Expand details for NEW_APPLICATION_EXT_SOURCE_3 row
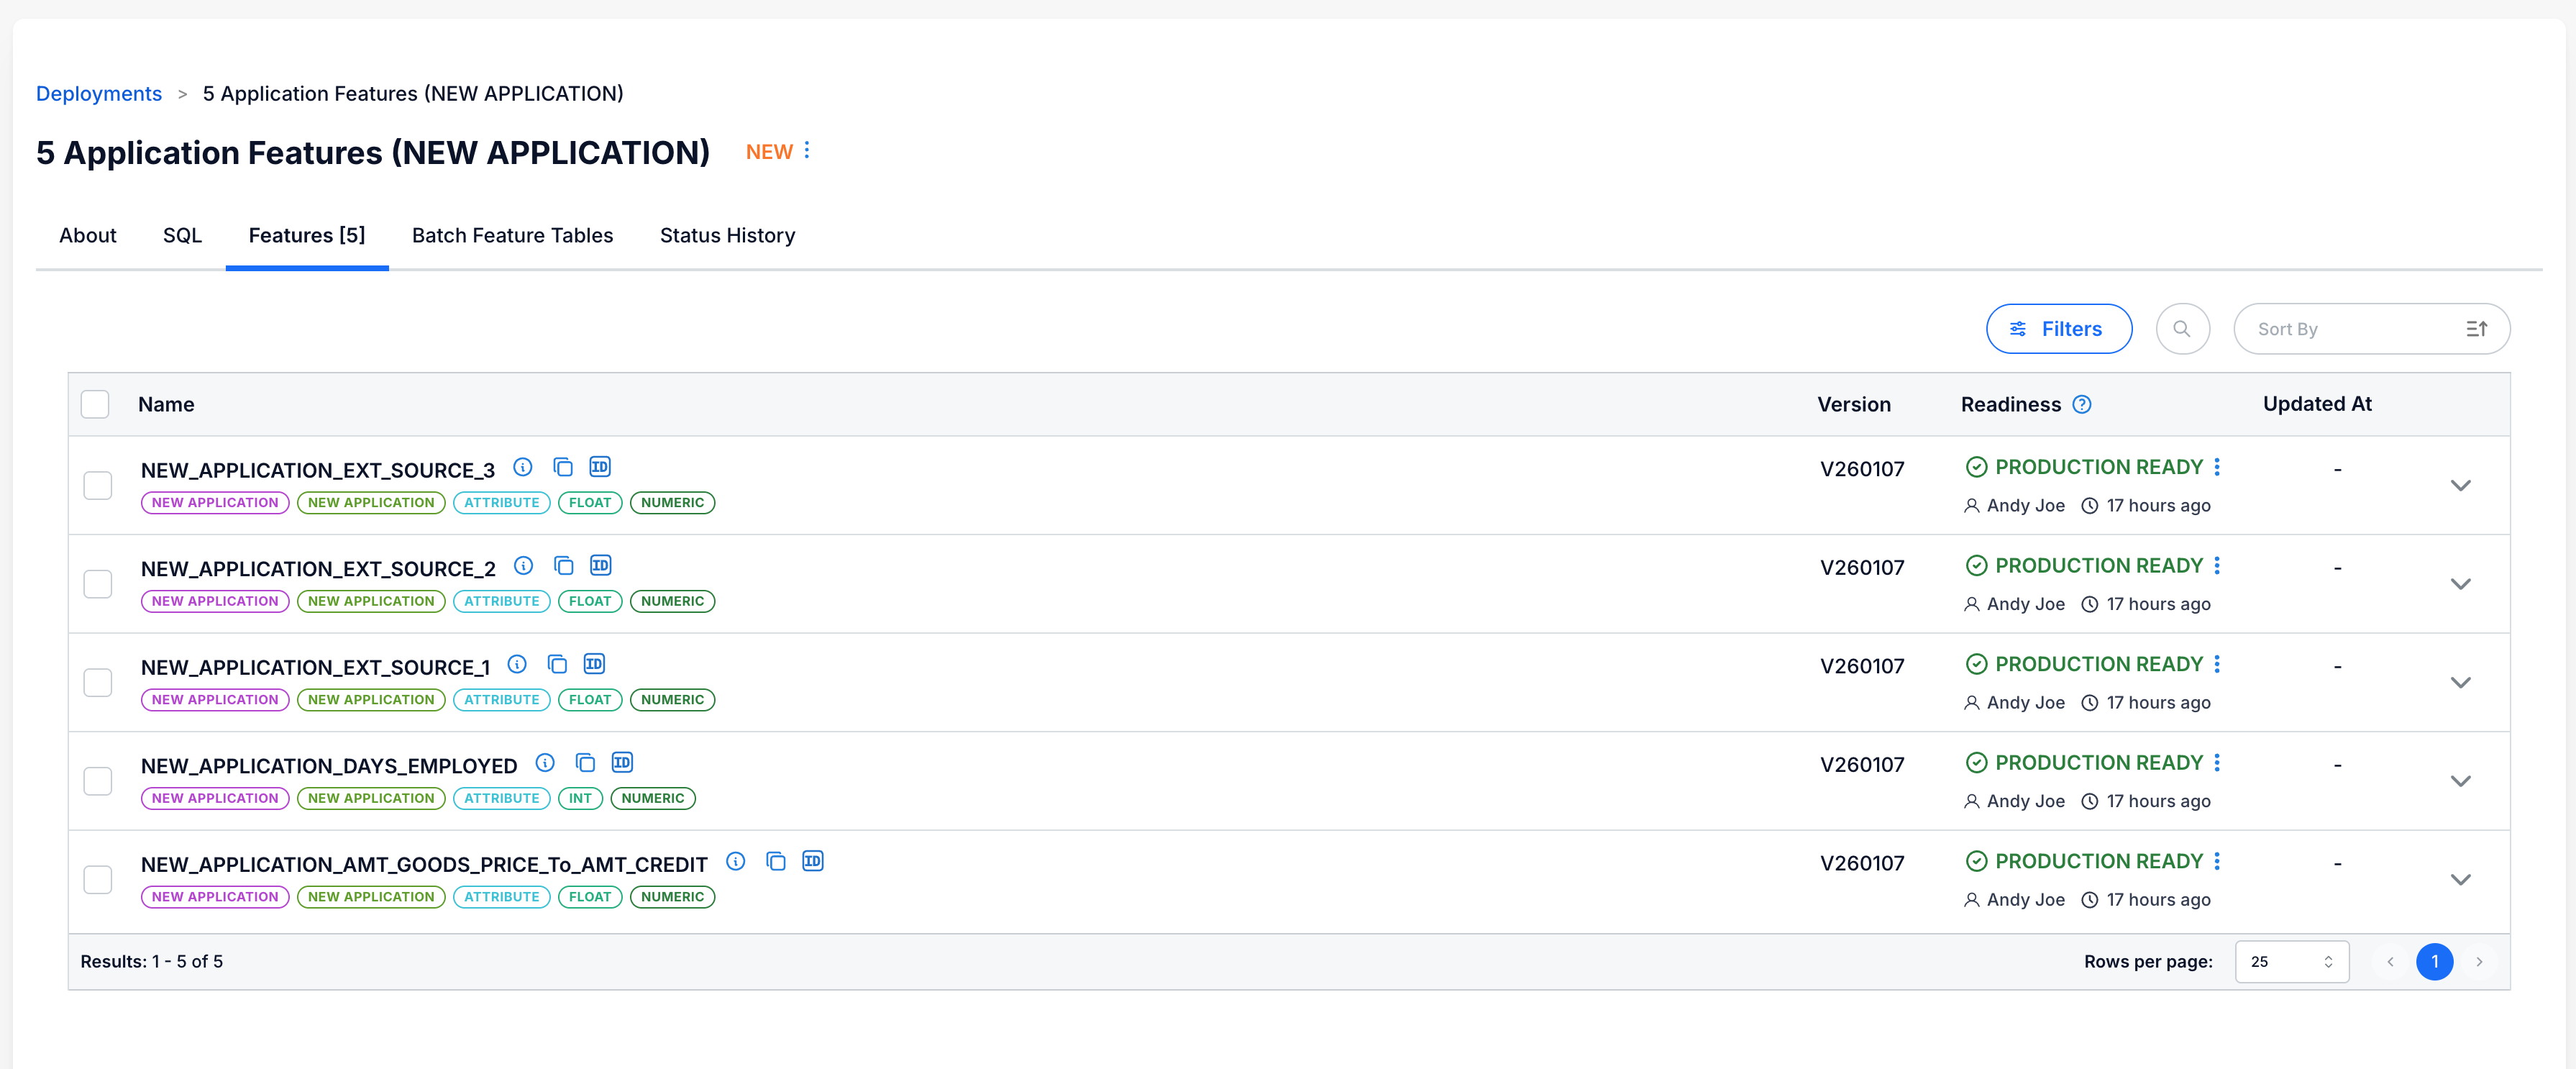 [2461, 485]
